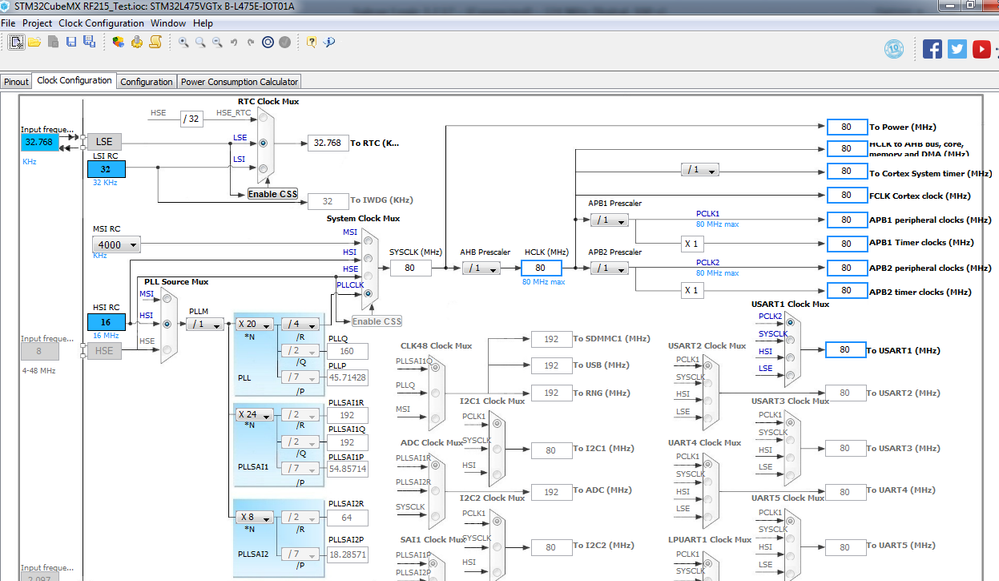Select MSI in PLL Source Mux
The height and width of the screenshot is (581, 999).
(167, 298)
